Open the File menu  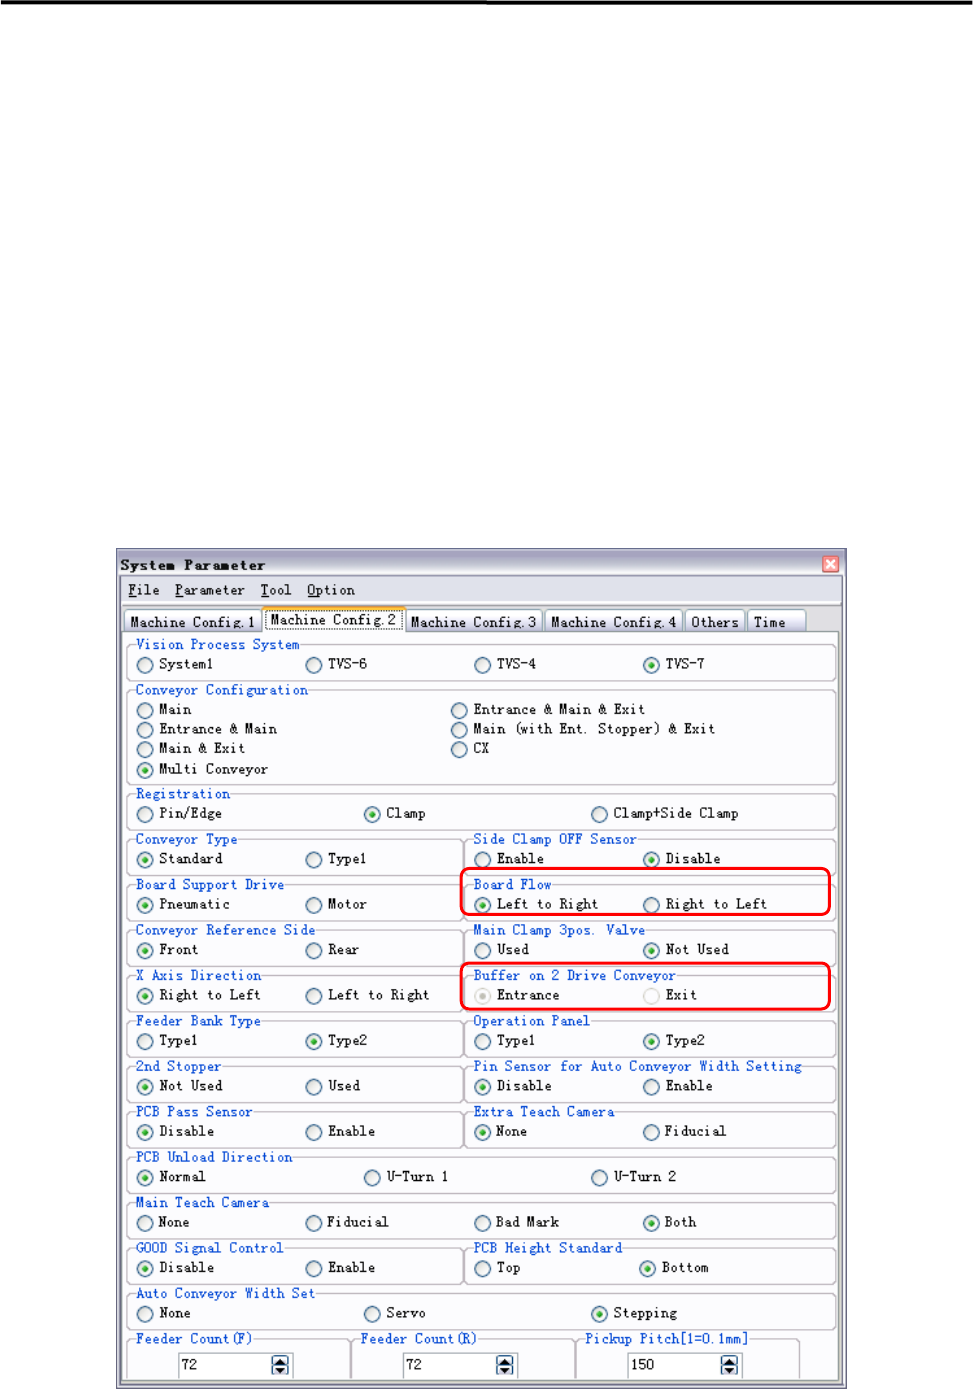[x=143, y=590]
